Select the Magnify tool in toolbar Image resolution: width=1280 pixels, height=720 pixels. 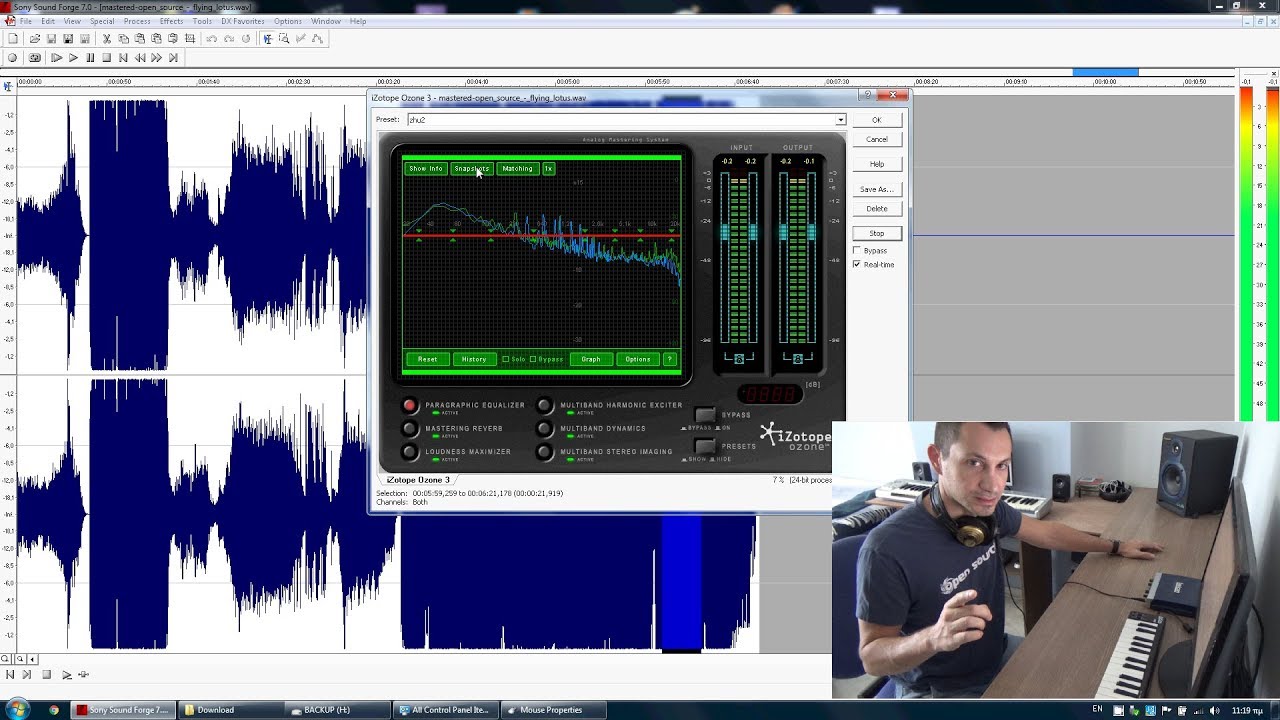tap(284, 39)
